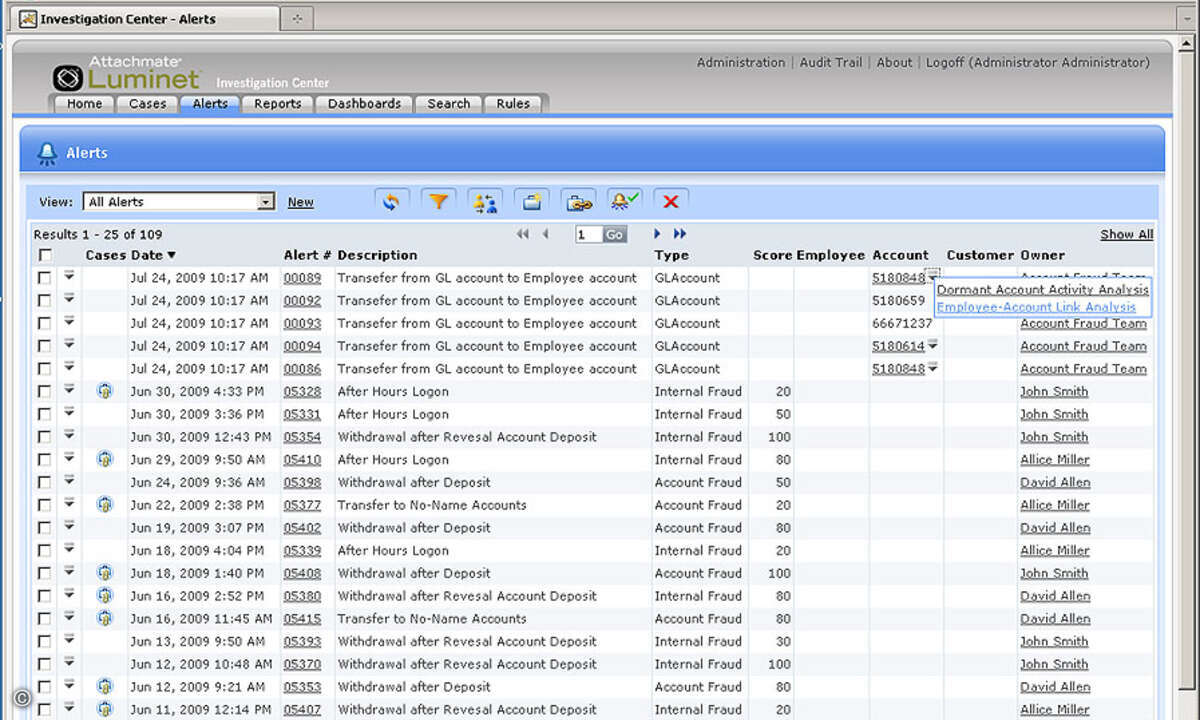This screenshot has height=720, width=1200.
Task: Check the box for alert 05328
Action: [44, 392]
